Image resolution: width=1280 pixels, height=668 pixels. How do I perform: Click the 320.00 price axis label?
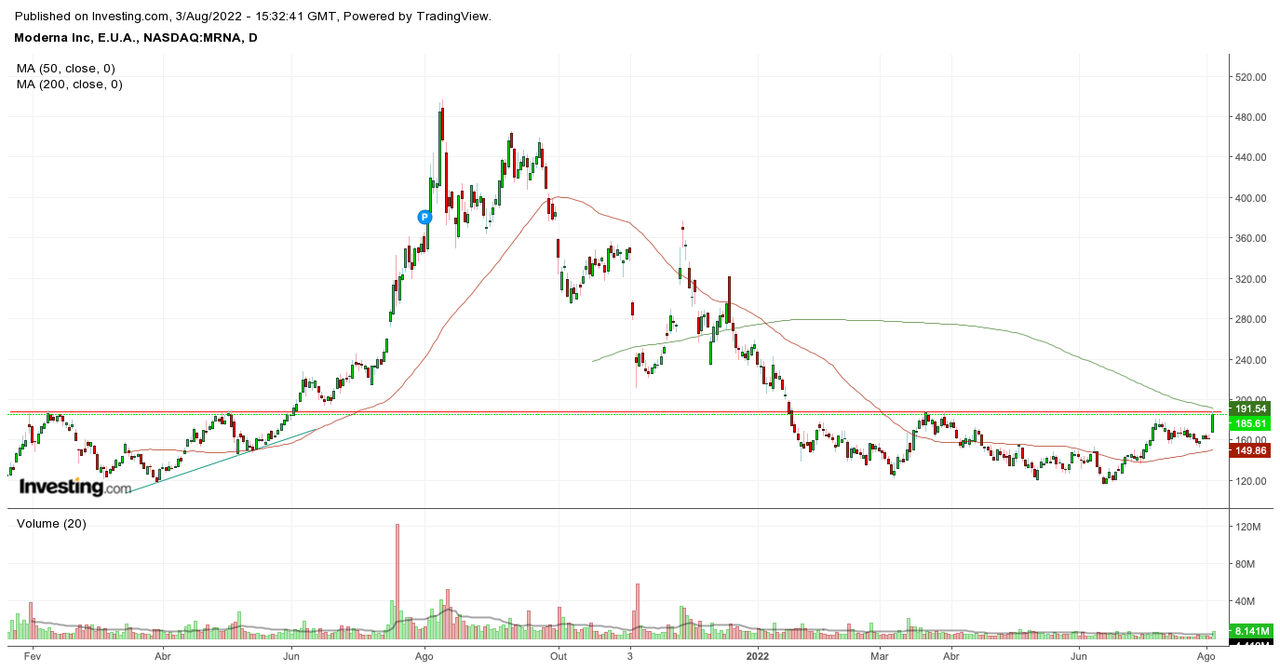(1252, 279)
